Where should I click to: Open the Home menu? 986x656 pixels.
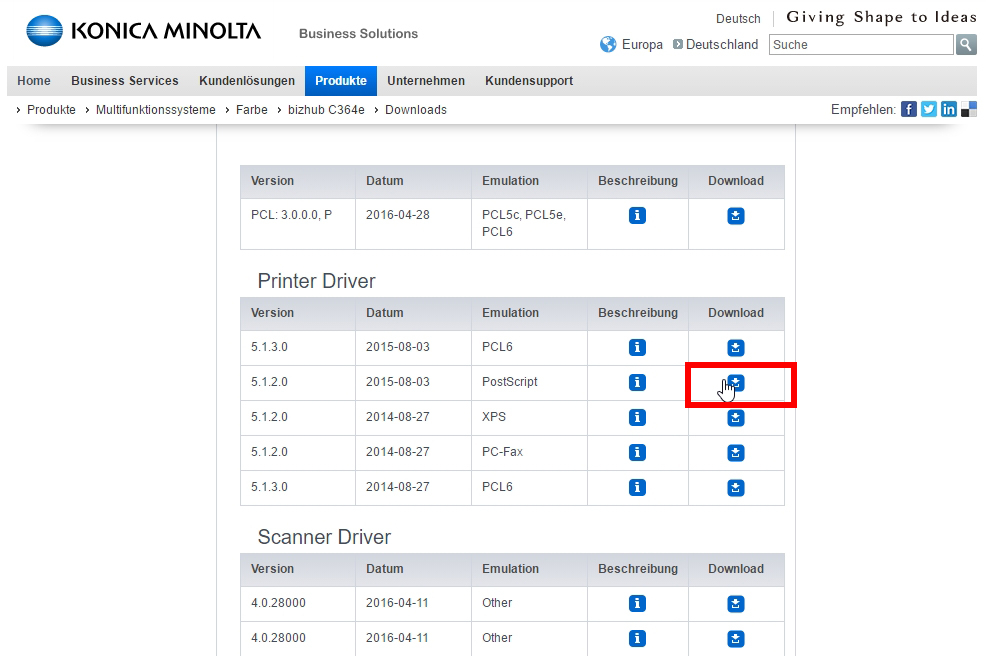tap(34, 81)
